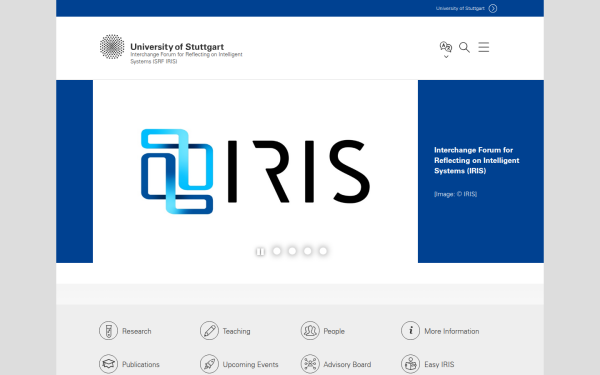Click the University of Stuttgart header title
The width and height of the screenshot is (600, 375).
coord(177,47)
